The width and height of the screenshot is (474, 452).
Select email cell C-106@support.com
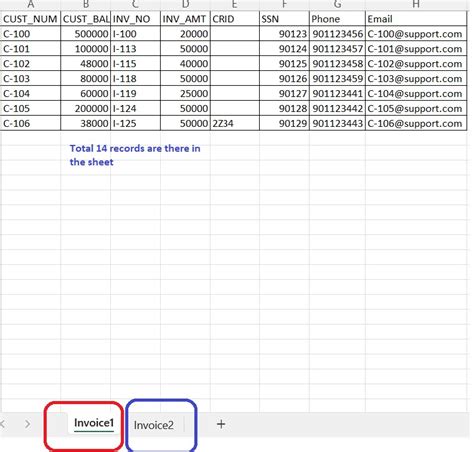(x=416, y=123)
